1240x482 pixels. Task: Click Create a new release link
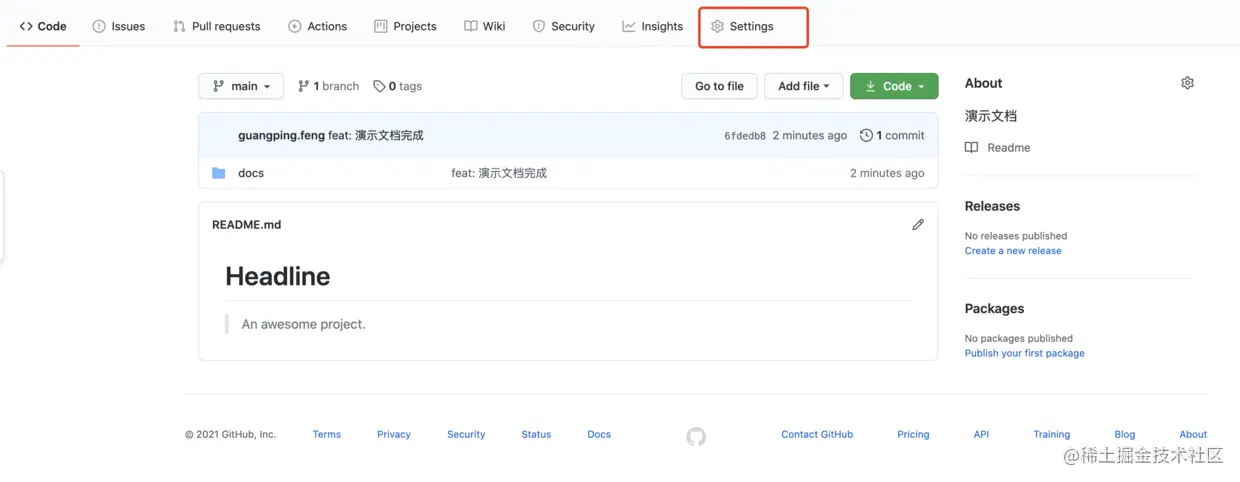pos(1013,251)
